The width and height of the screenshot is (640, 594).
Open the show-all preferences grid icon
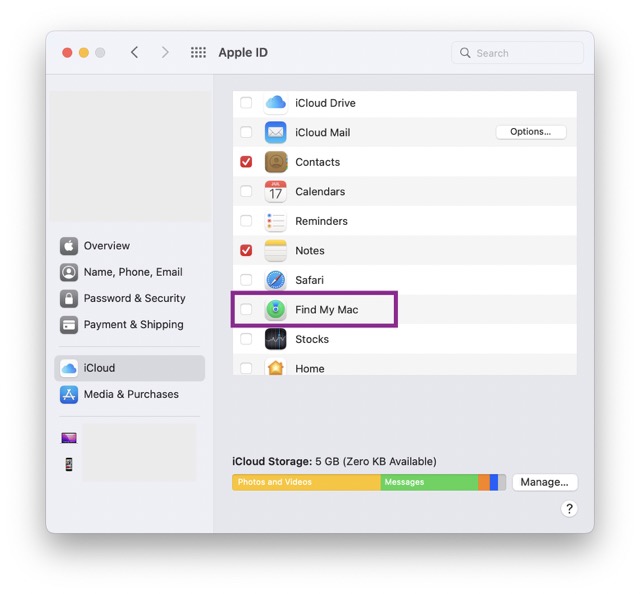pyautogui.click(x=198, y=53)
